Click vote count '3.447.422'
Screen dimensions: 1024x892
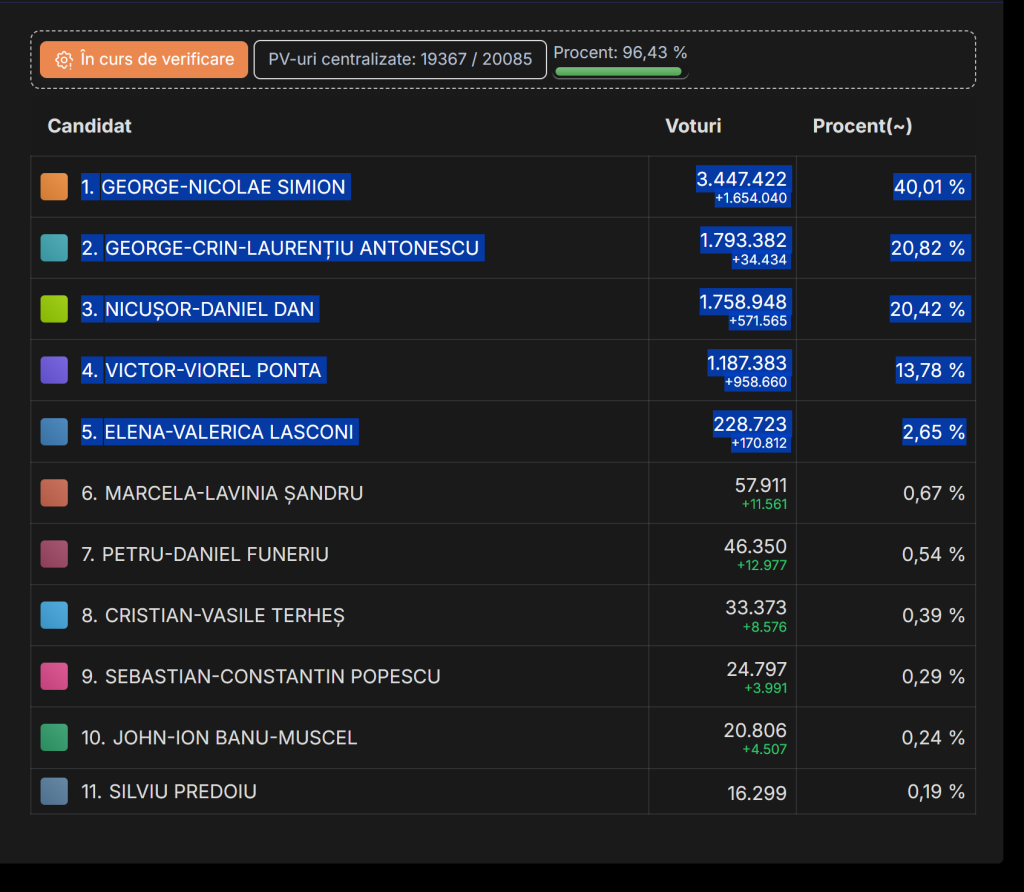pos(742,179)
